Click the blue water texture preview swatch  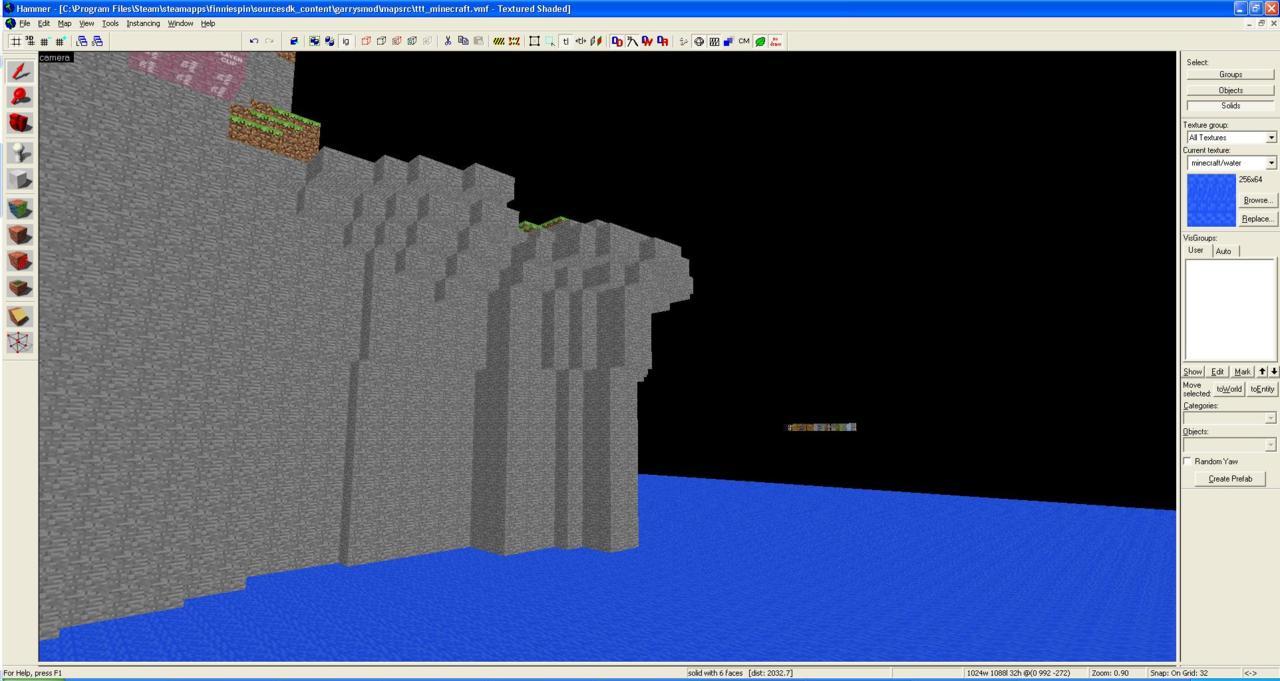(1211, 200)
